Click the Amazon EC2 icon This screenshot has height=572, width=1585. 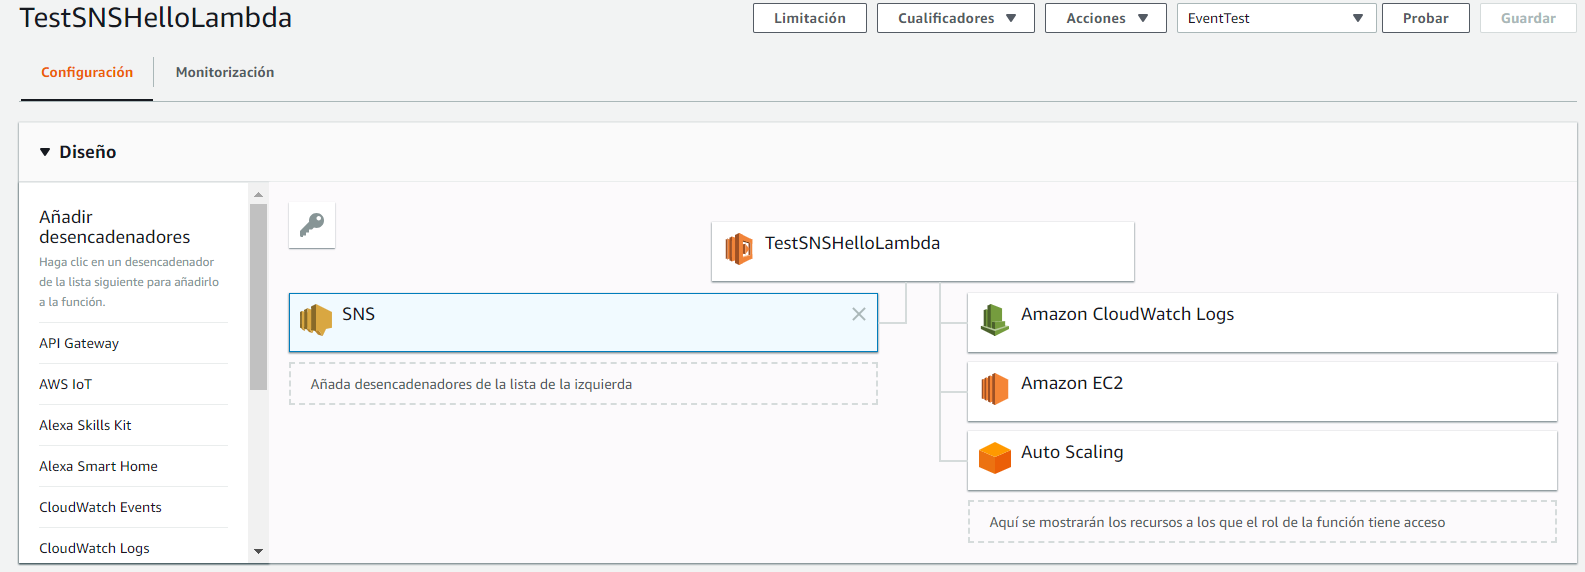pyautogui.click(x=994, y=389)
